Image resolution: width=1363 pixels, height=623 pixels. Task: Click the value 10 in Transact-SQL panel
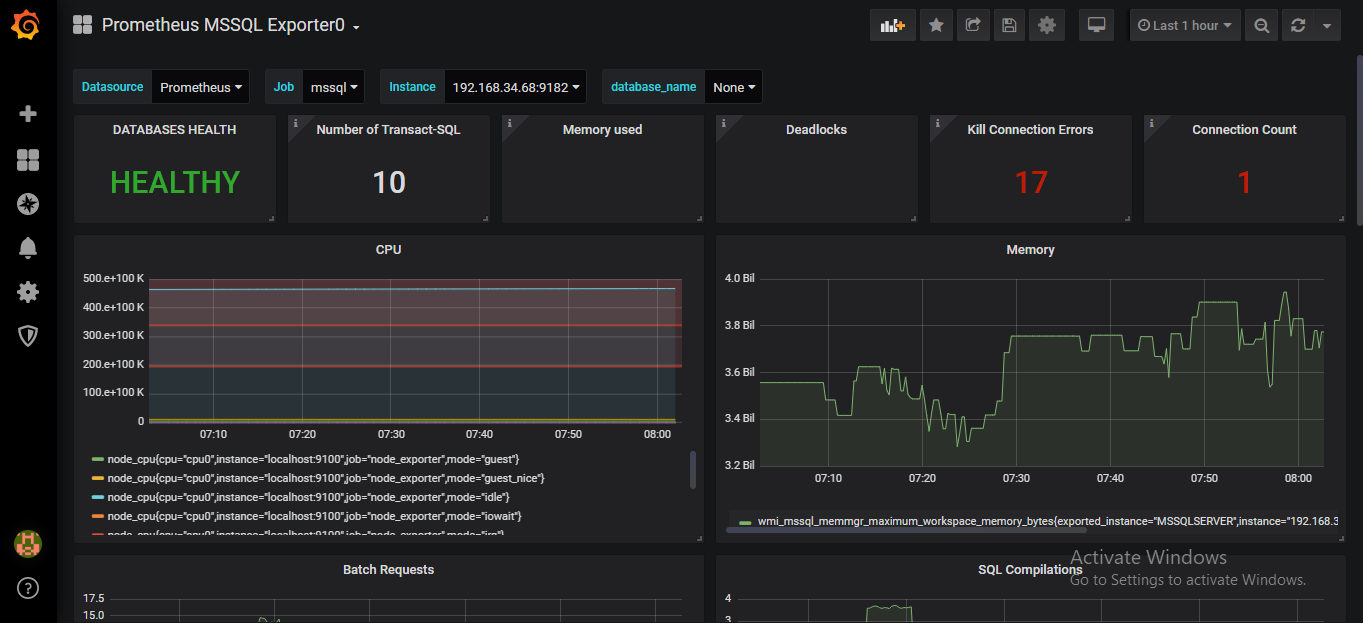tap(389, 182)
